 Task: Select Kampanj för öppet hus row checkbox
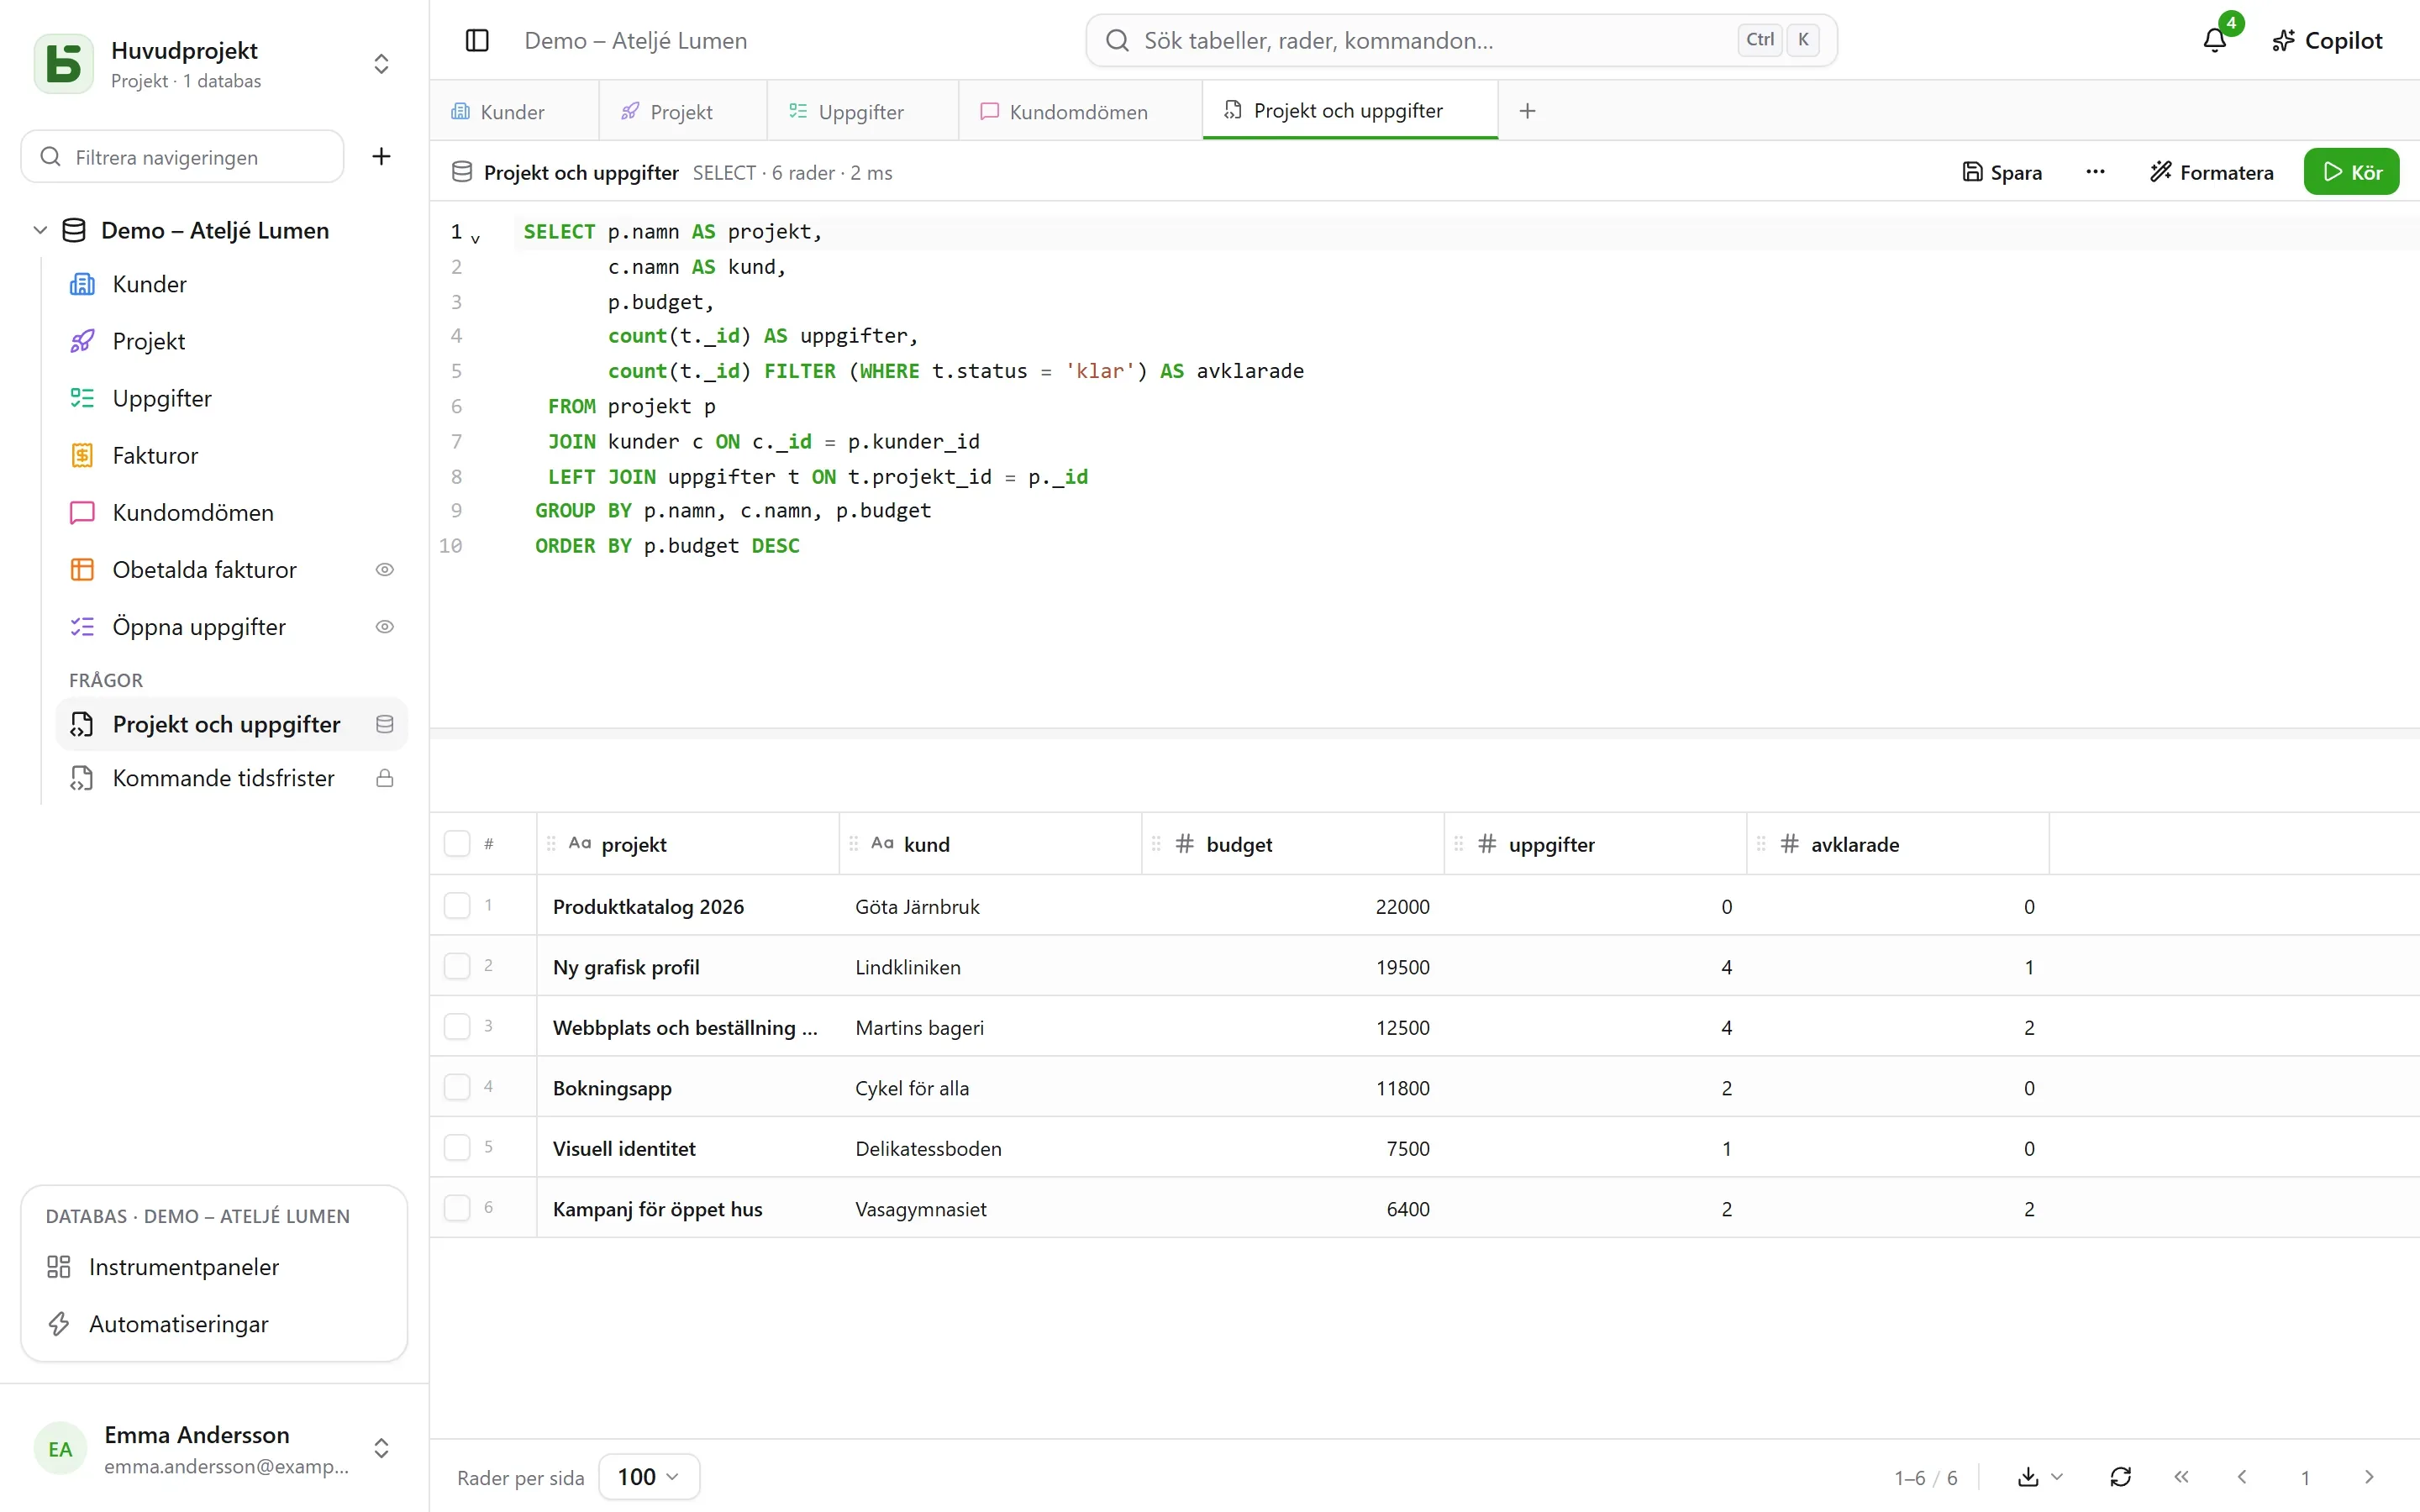pyautogui.click(x=457, y=1208)
